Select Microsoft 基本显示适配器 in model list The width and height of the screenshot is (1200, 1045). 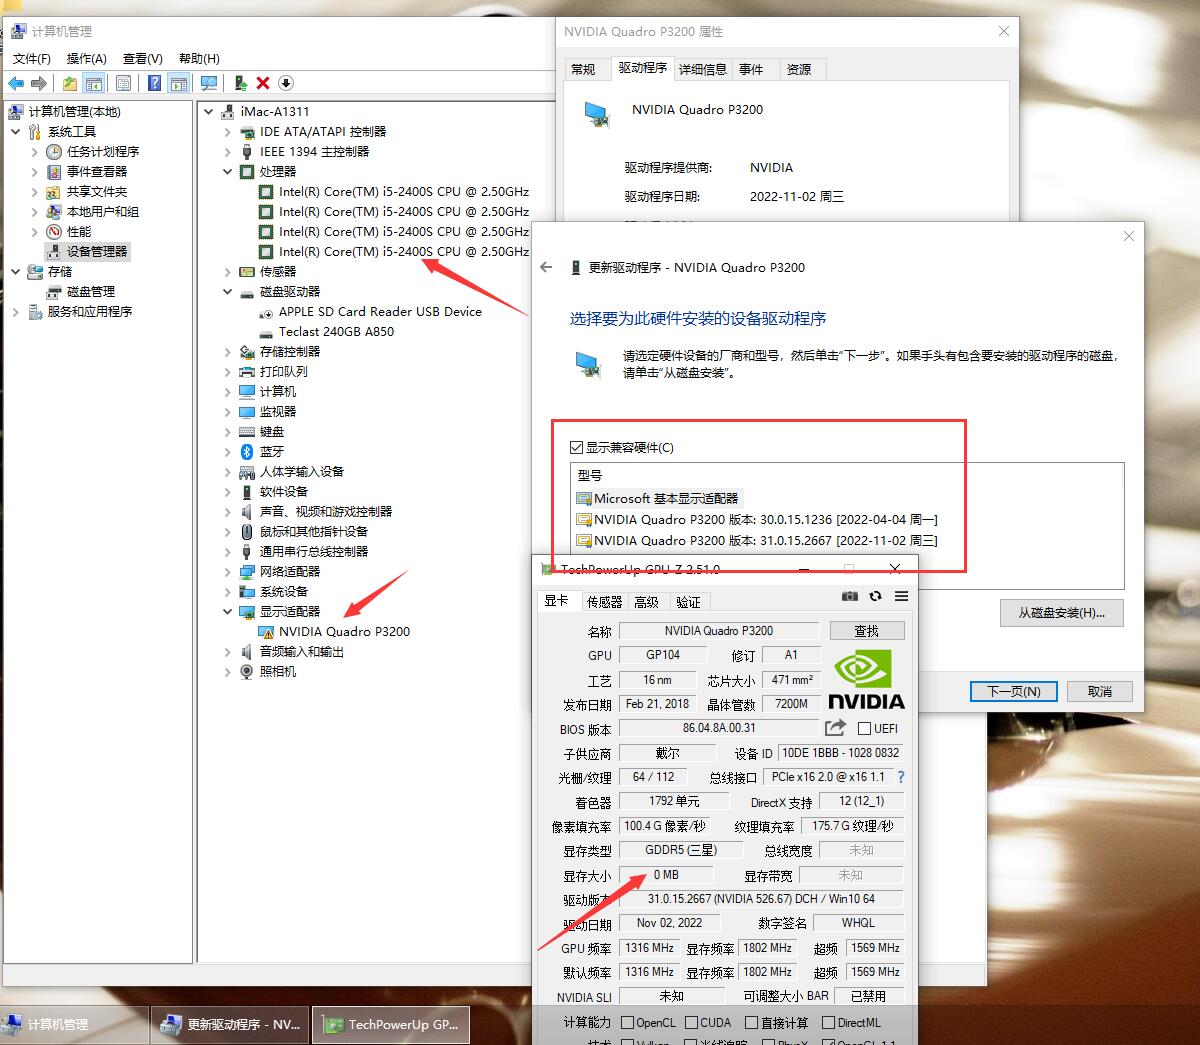pos(658,498)
